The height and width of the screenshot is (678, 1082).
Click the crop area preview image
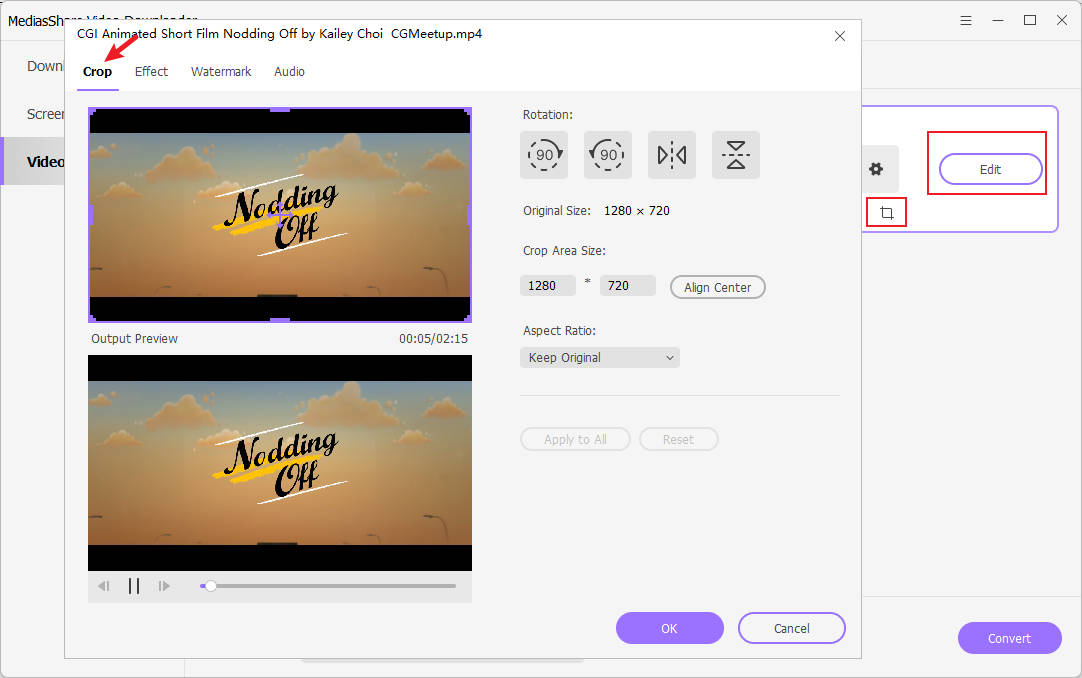[x=279, y=215]
